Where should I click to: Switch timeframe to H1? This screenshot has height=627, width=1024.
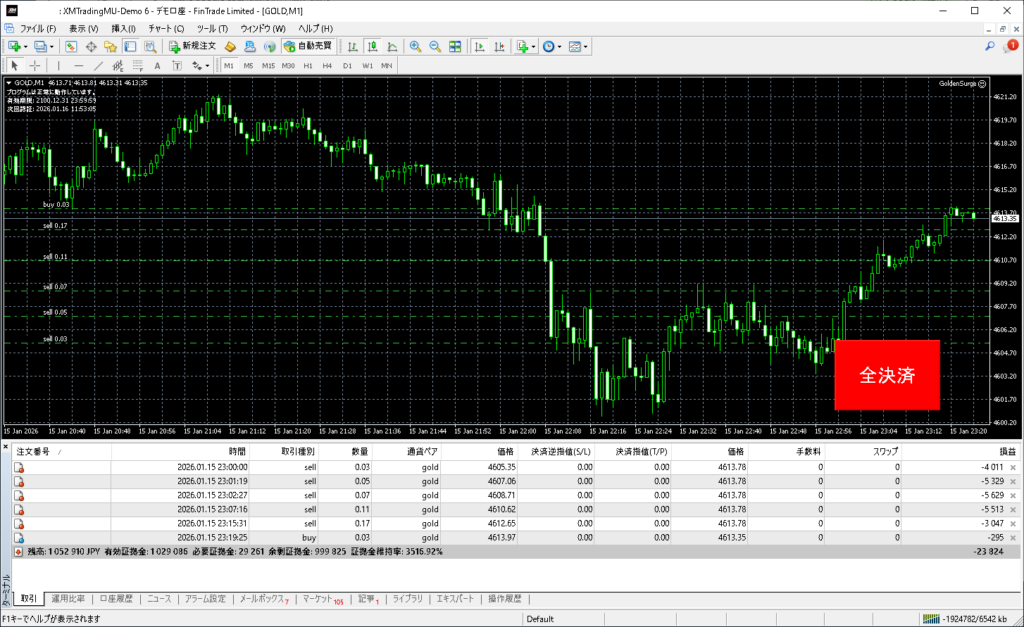pos(307,65)
